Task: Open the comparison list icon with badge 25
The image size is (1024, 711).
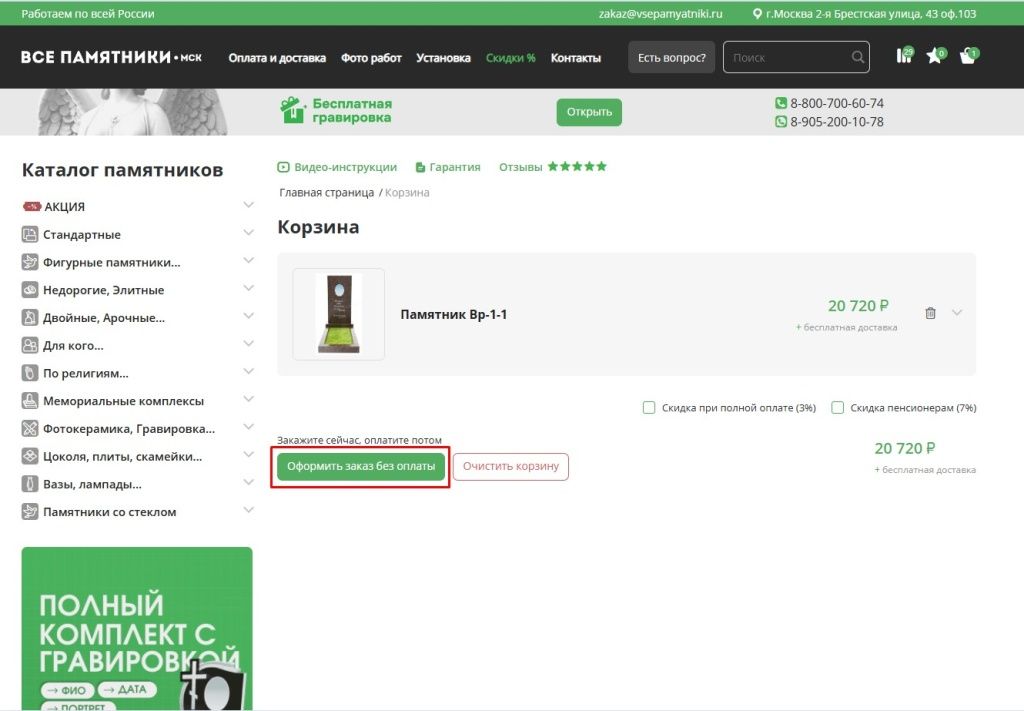Action: (x=903, y=57)
